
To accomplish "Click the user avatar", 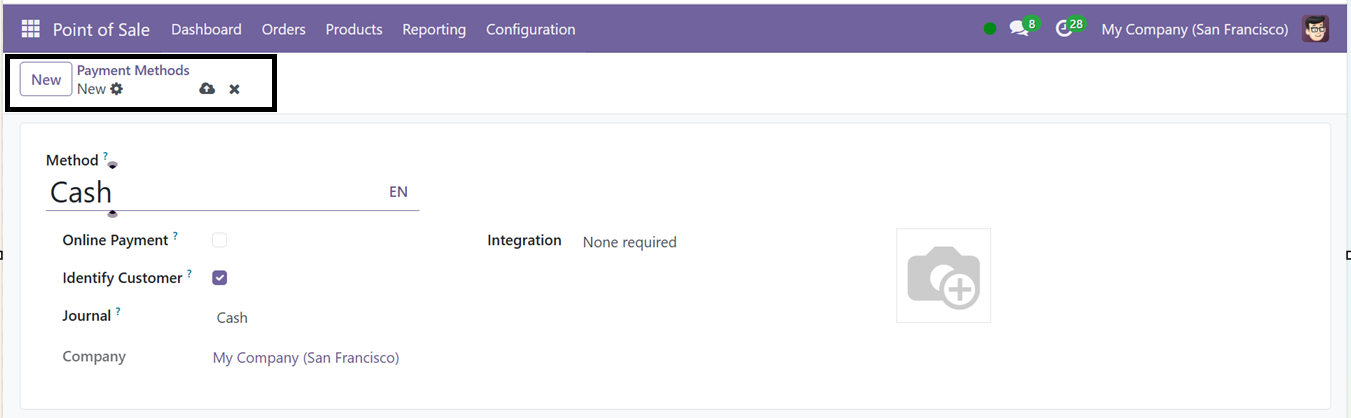I will [1316, 29].
